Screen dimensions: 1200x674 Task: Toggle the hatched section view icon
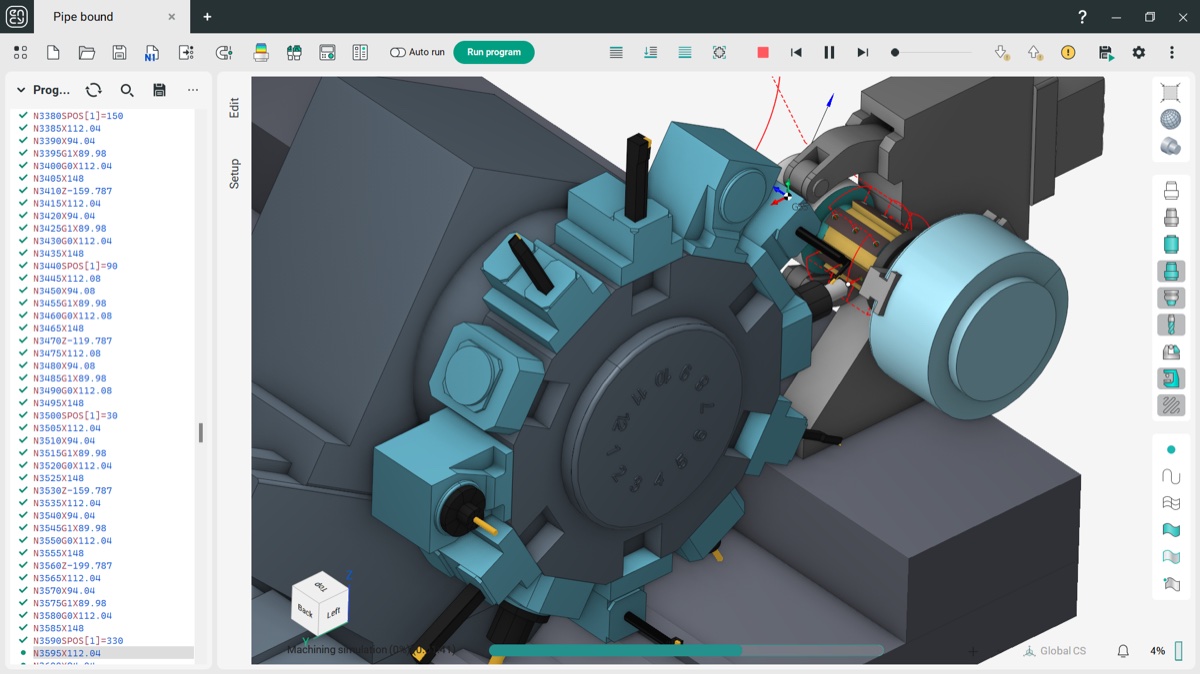[x=1171, y=405]
